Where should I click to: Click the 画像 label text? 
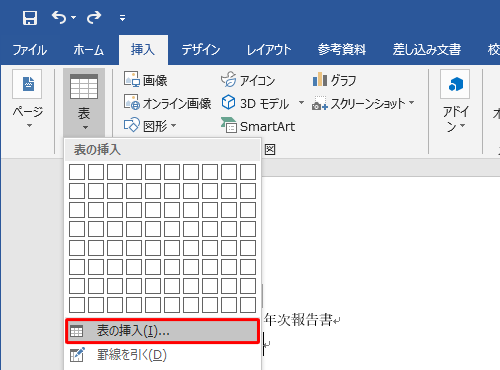pyautogui.click(x=155, y=80)
